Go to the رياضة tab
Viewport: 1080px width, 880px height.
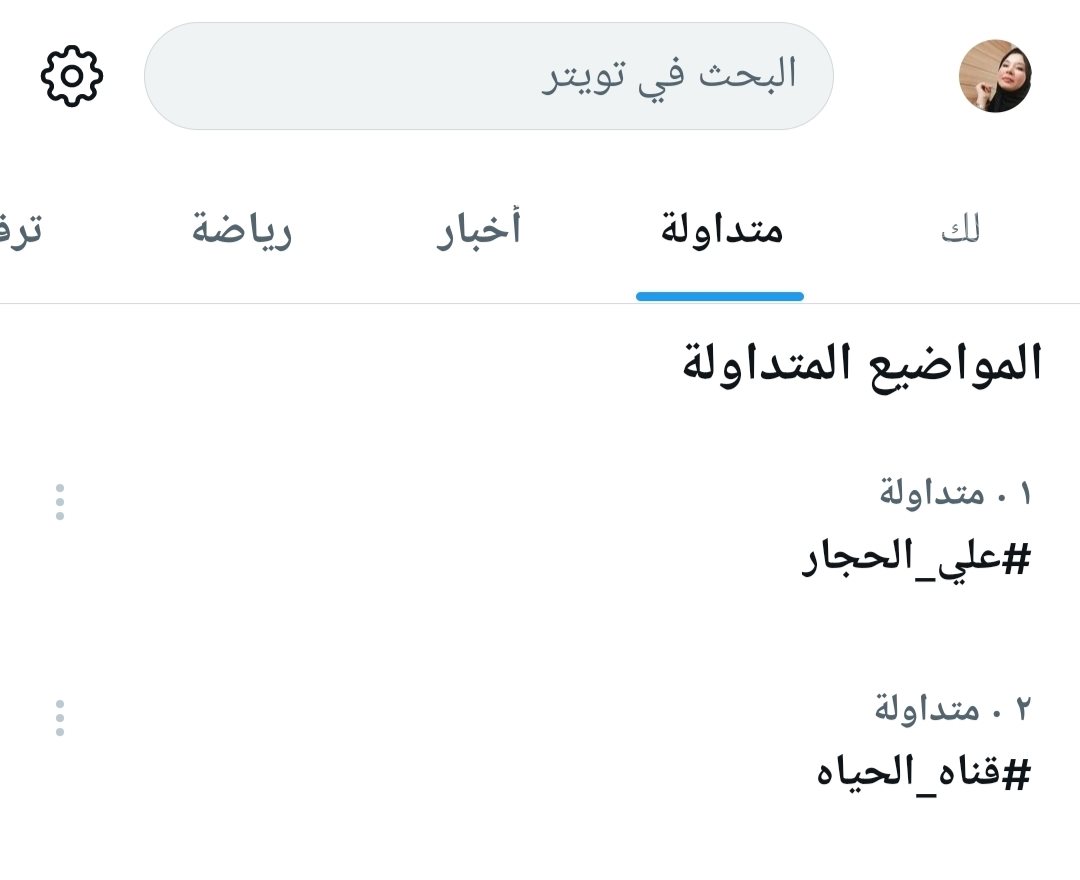(242, 231)
